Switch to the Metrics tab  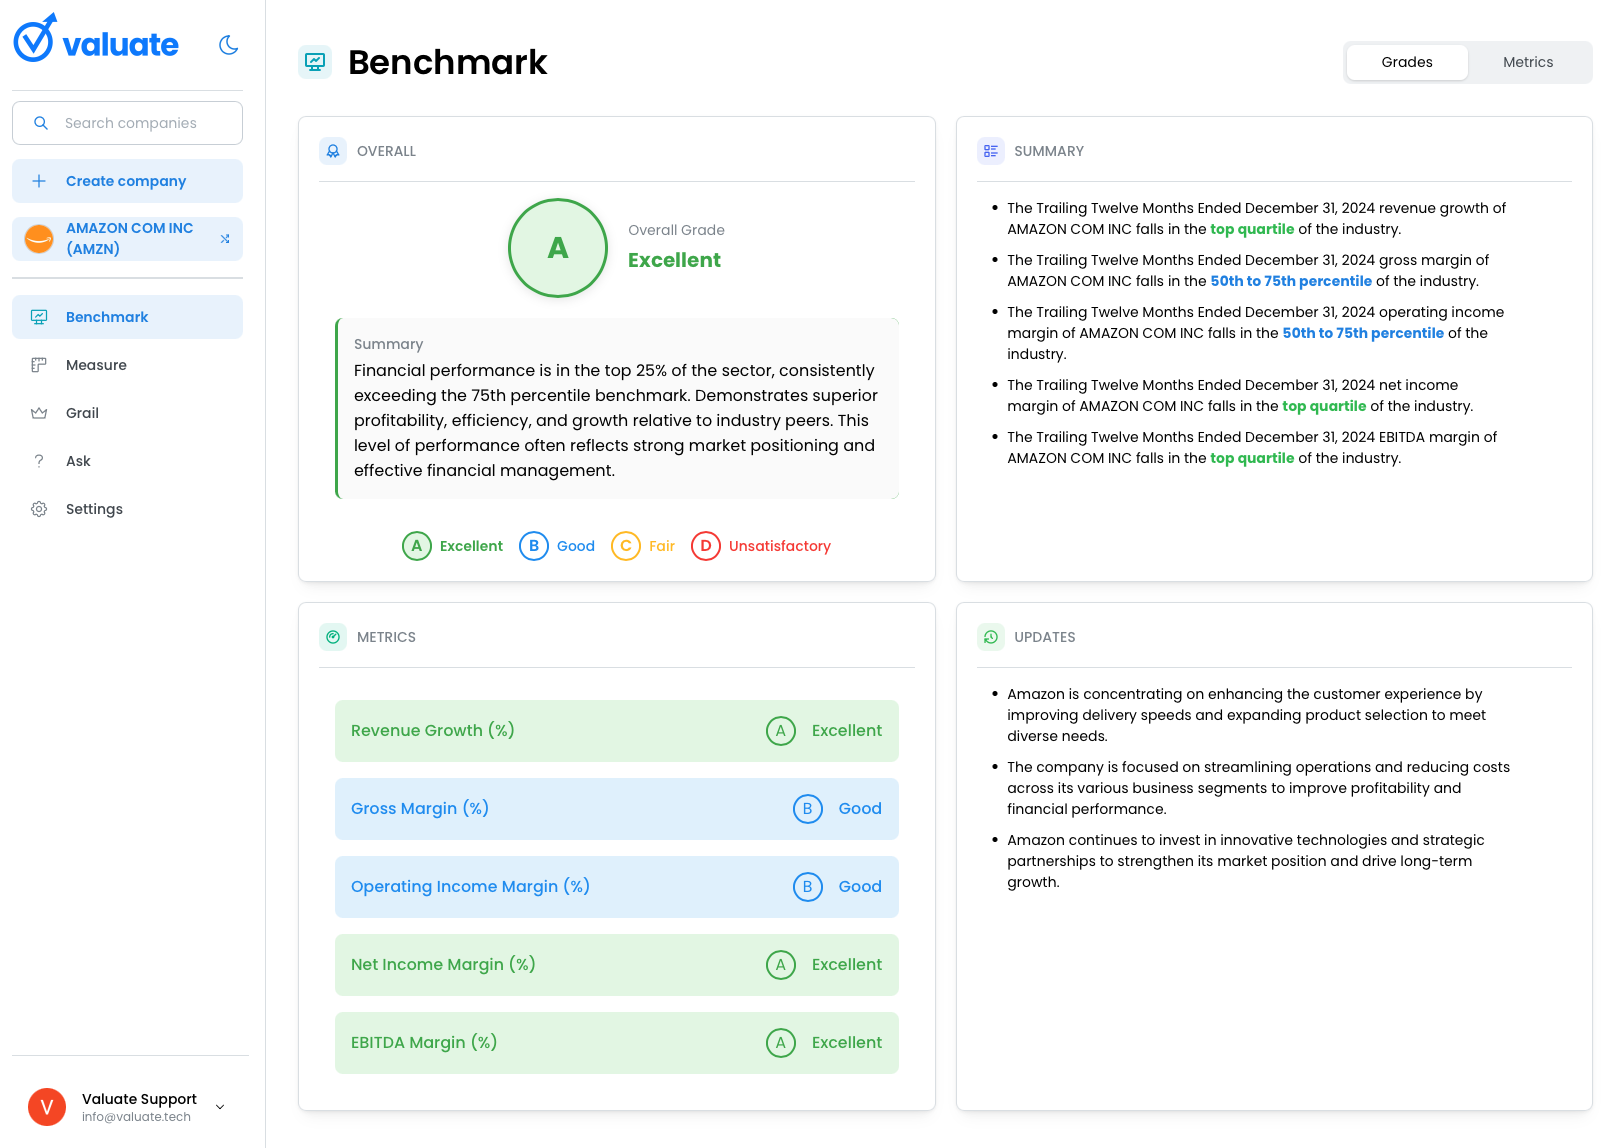click(1528, 62)
